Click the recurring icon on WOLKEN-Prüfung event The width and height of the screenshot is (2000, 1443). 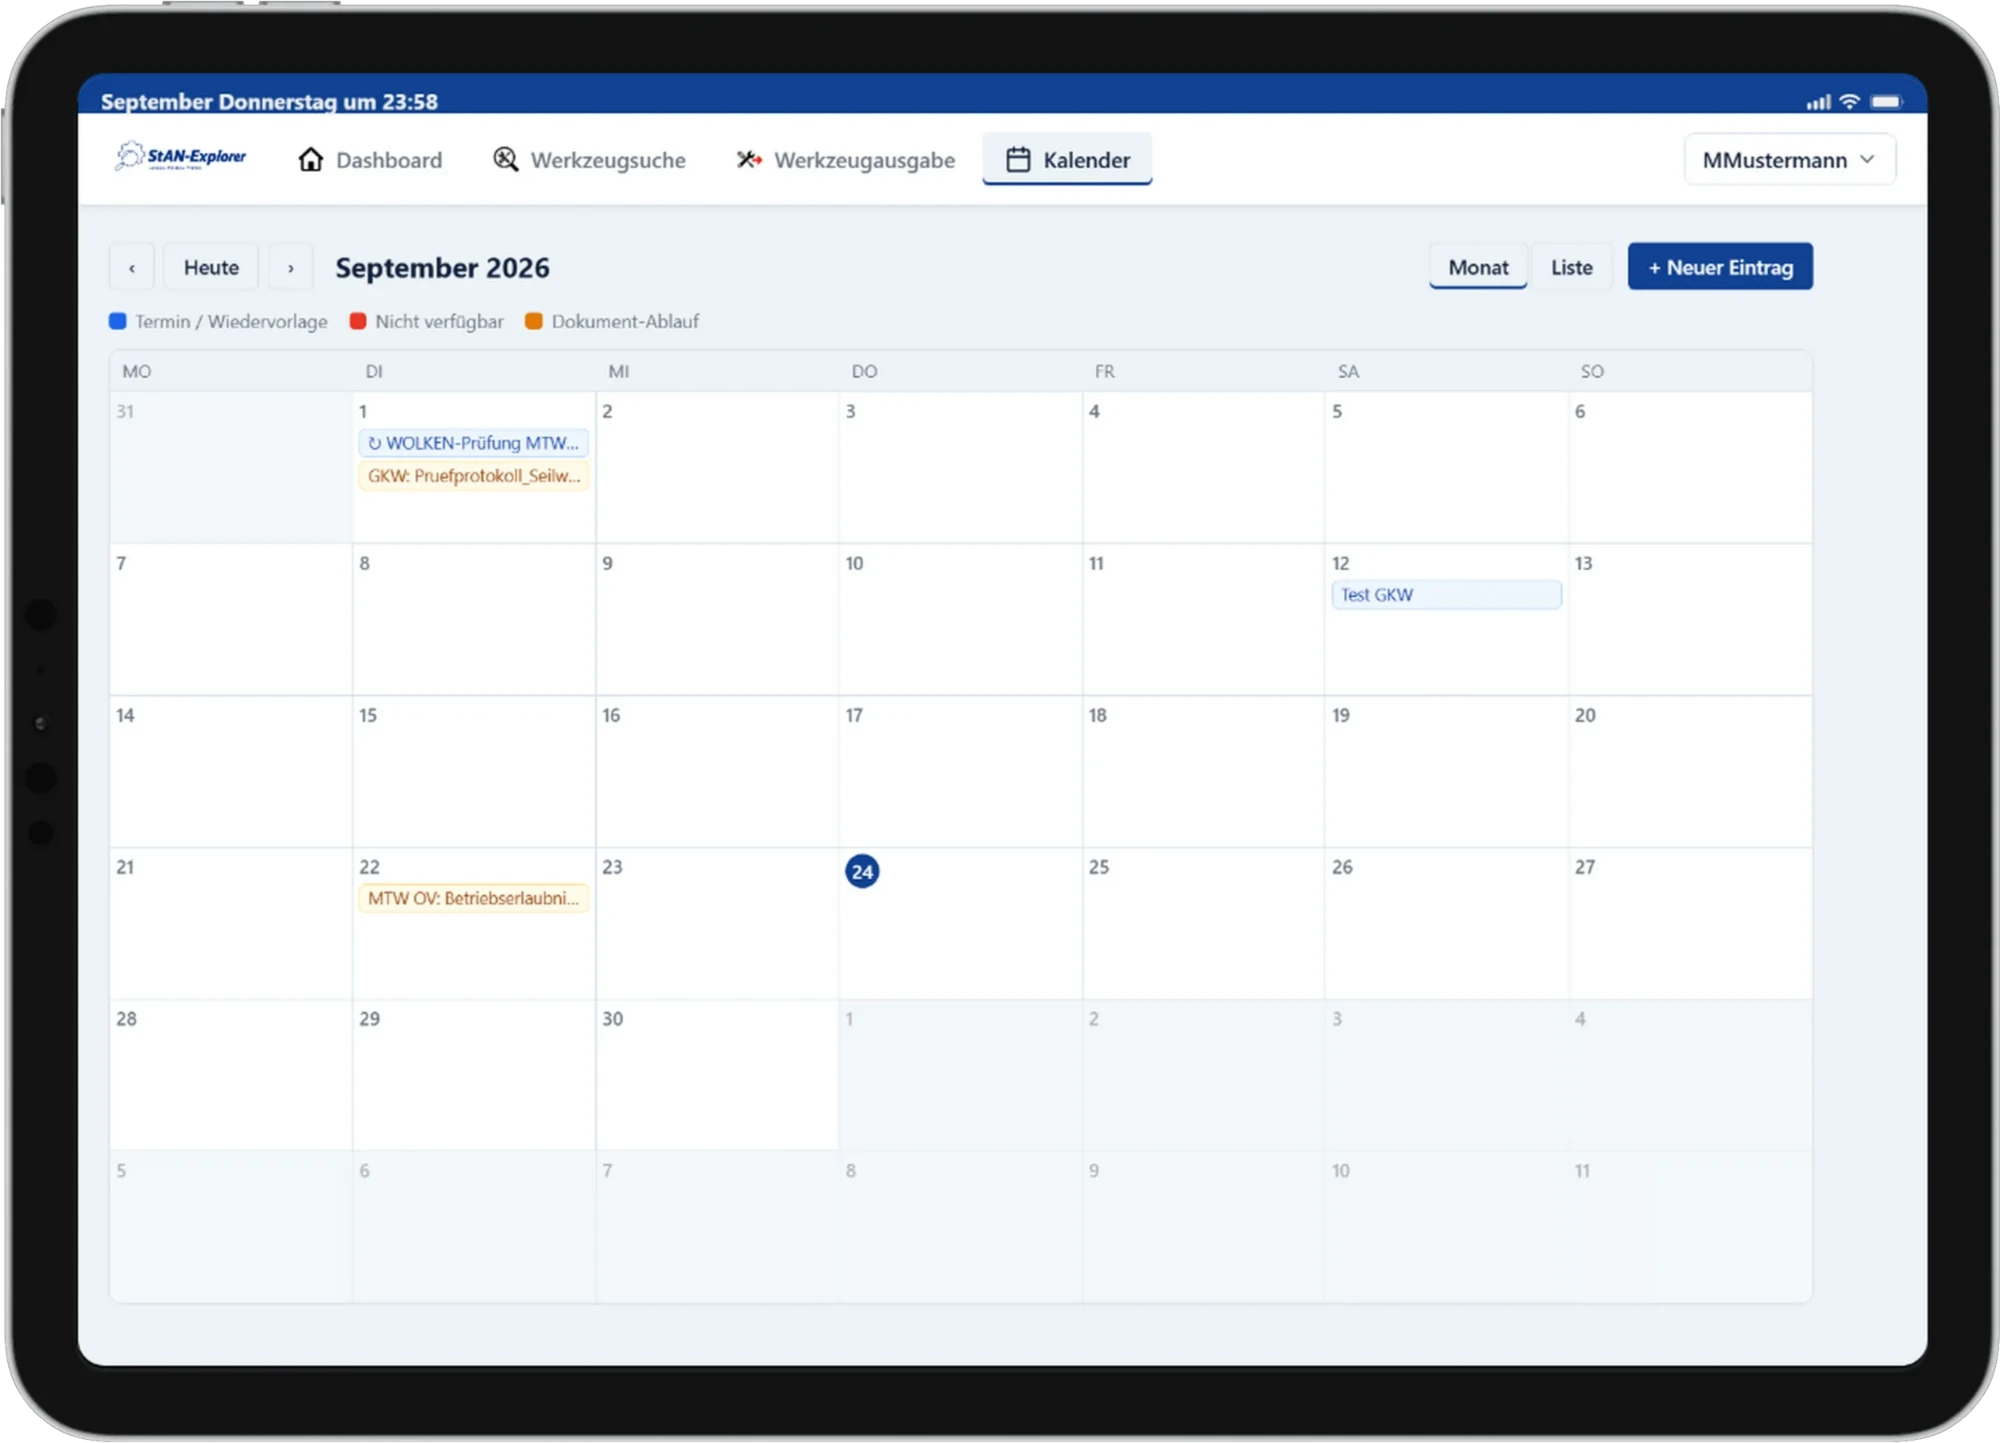[374, 443]
